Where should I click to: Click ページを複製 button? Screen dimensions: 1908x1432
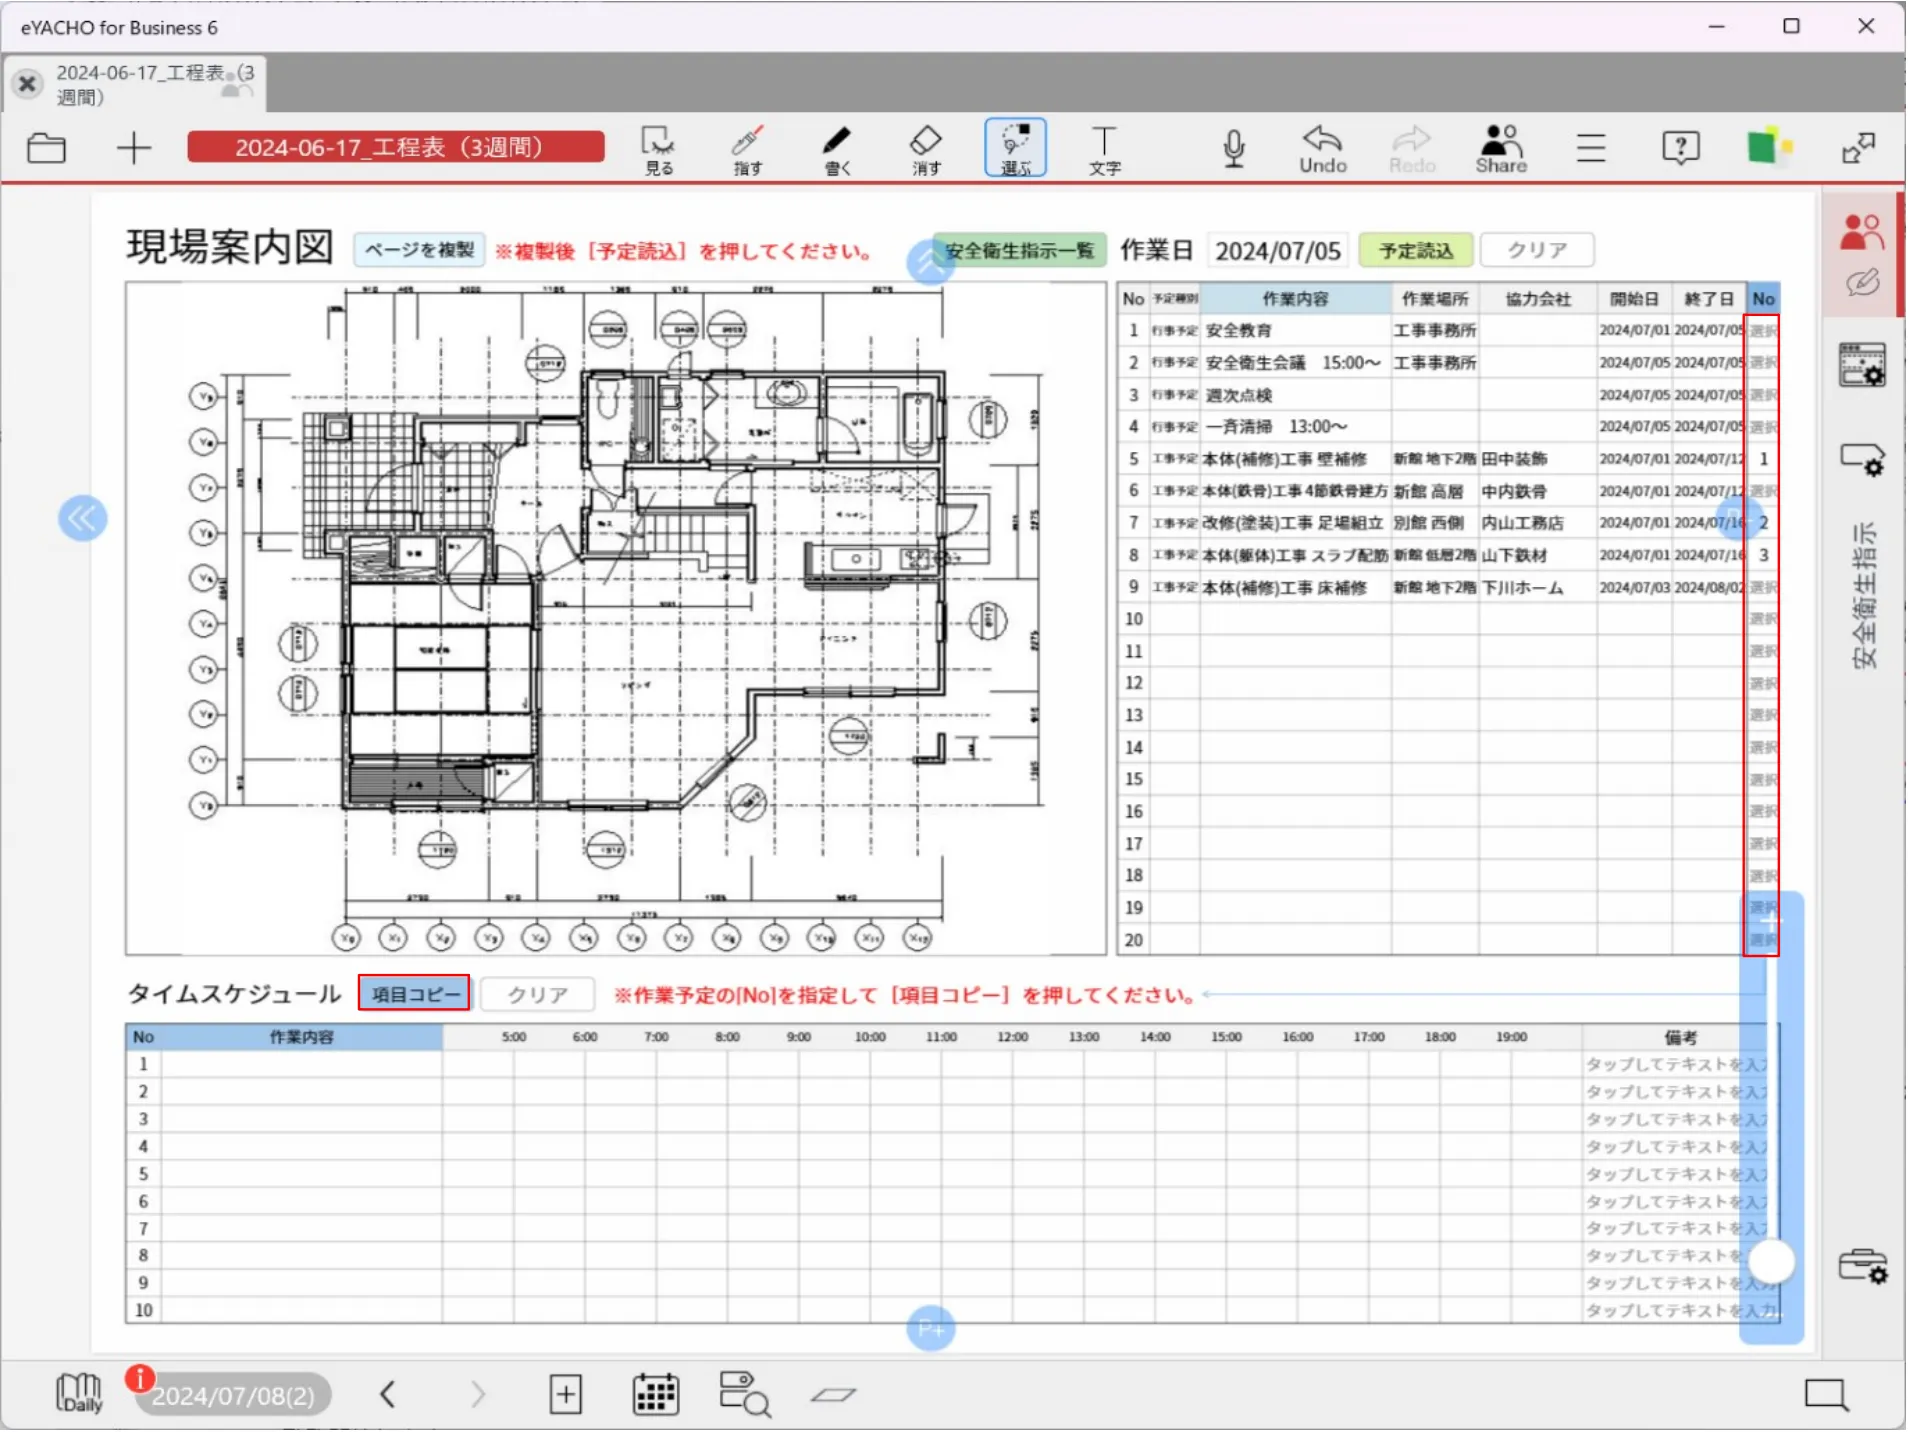click(419, 250)
